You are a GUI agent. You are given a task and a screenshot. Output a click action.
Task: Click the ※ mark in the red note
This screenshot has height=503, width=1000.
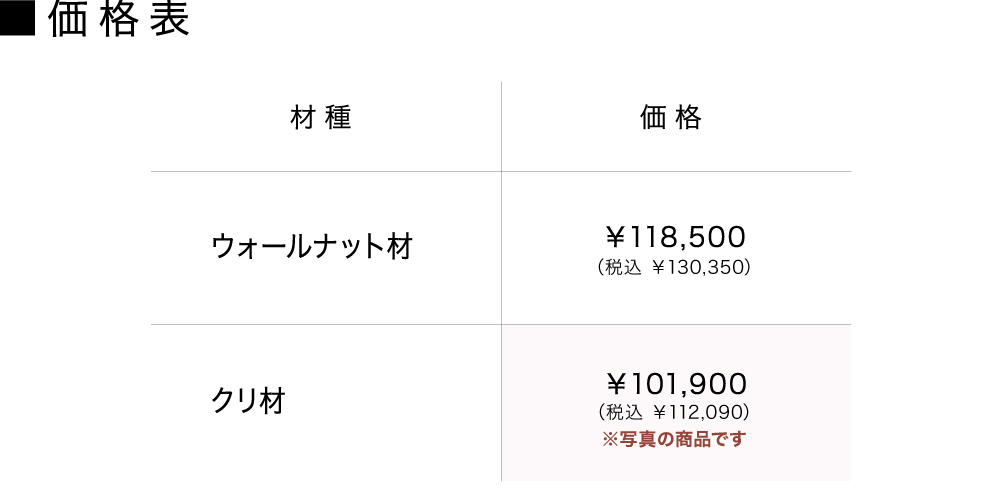(x=611, y=439)
